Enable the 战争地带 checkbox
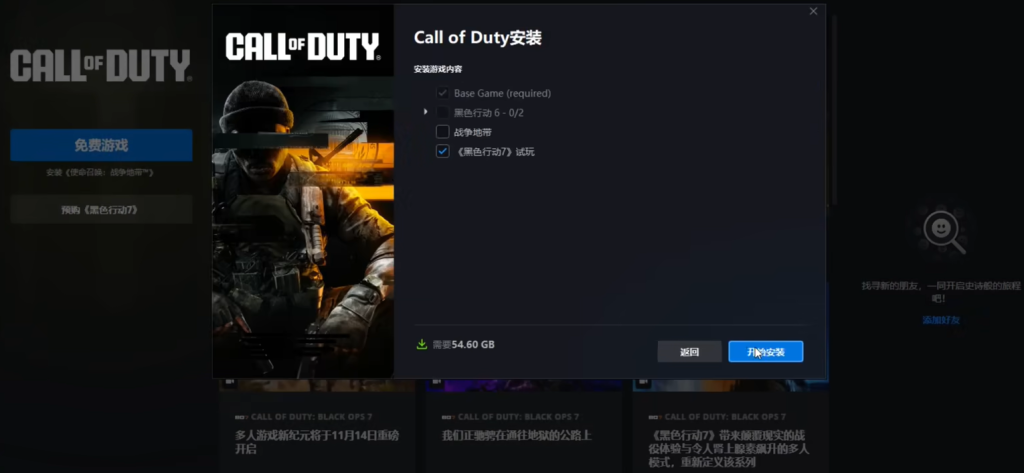The height and width of the screenshot is (473, 1024). (442, 132)
